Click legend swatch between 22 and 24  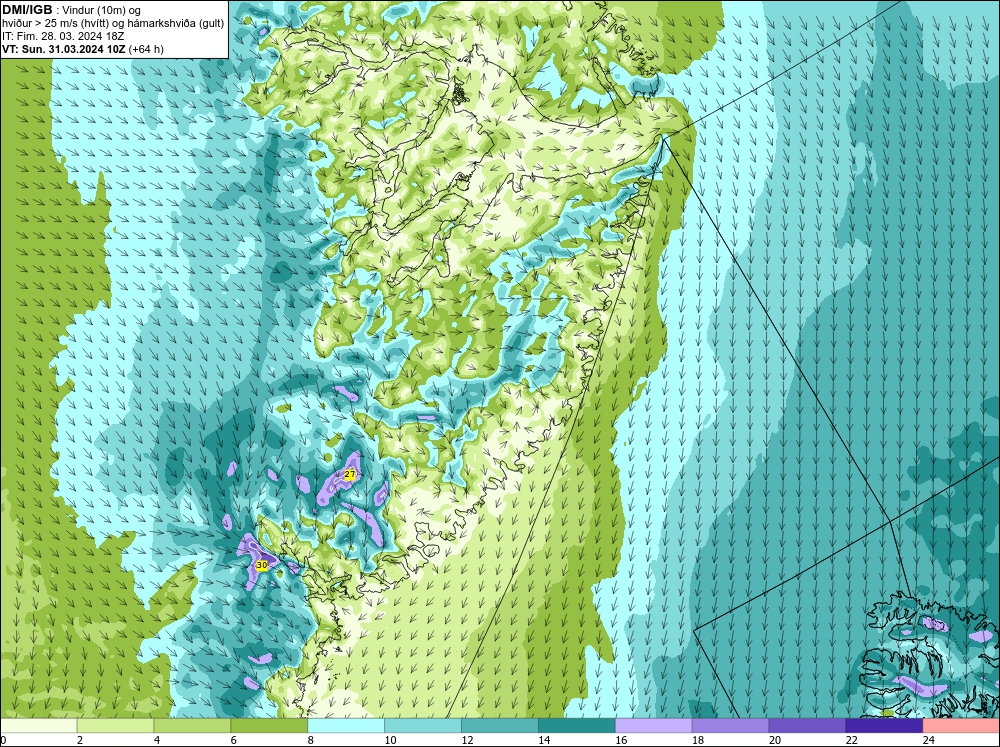pyautogui.click(x=884, y=726)
